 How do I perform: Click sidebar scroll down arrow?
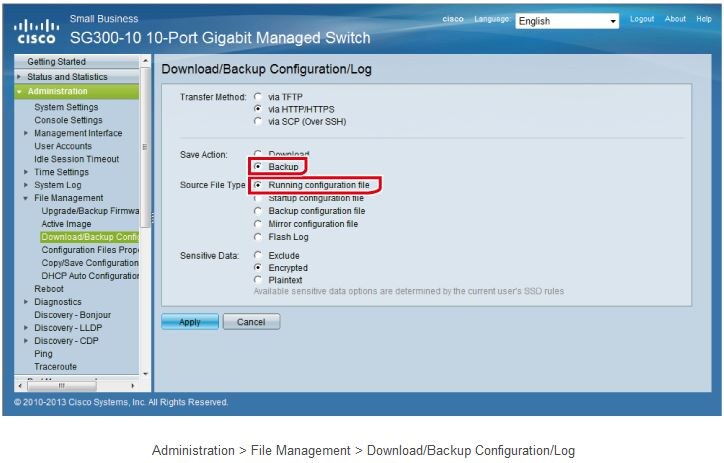pyautogui.click(x=145, y=373)
